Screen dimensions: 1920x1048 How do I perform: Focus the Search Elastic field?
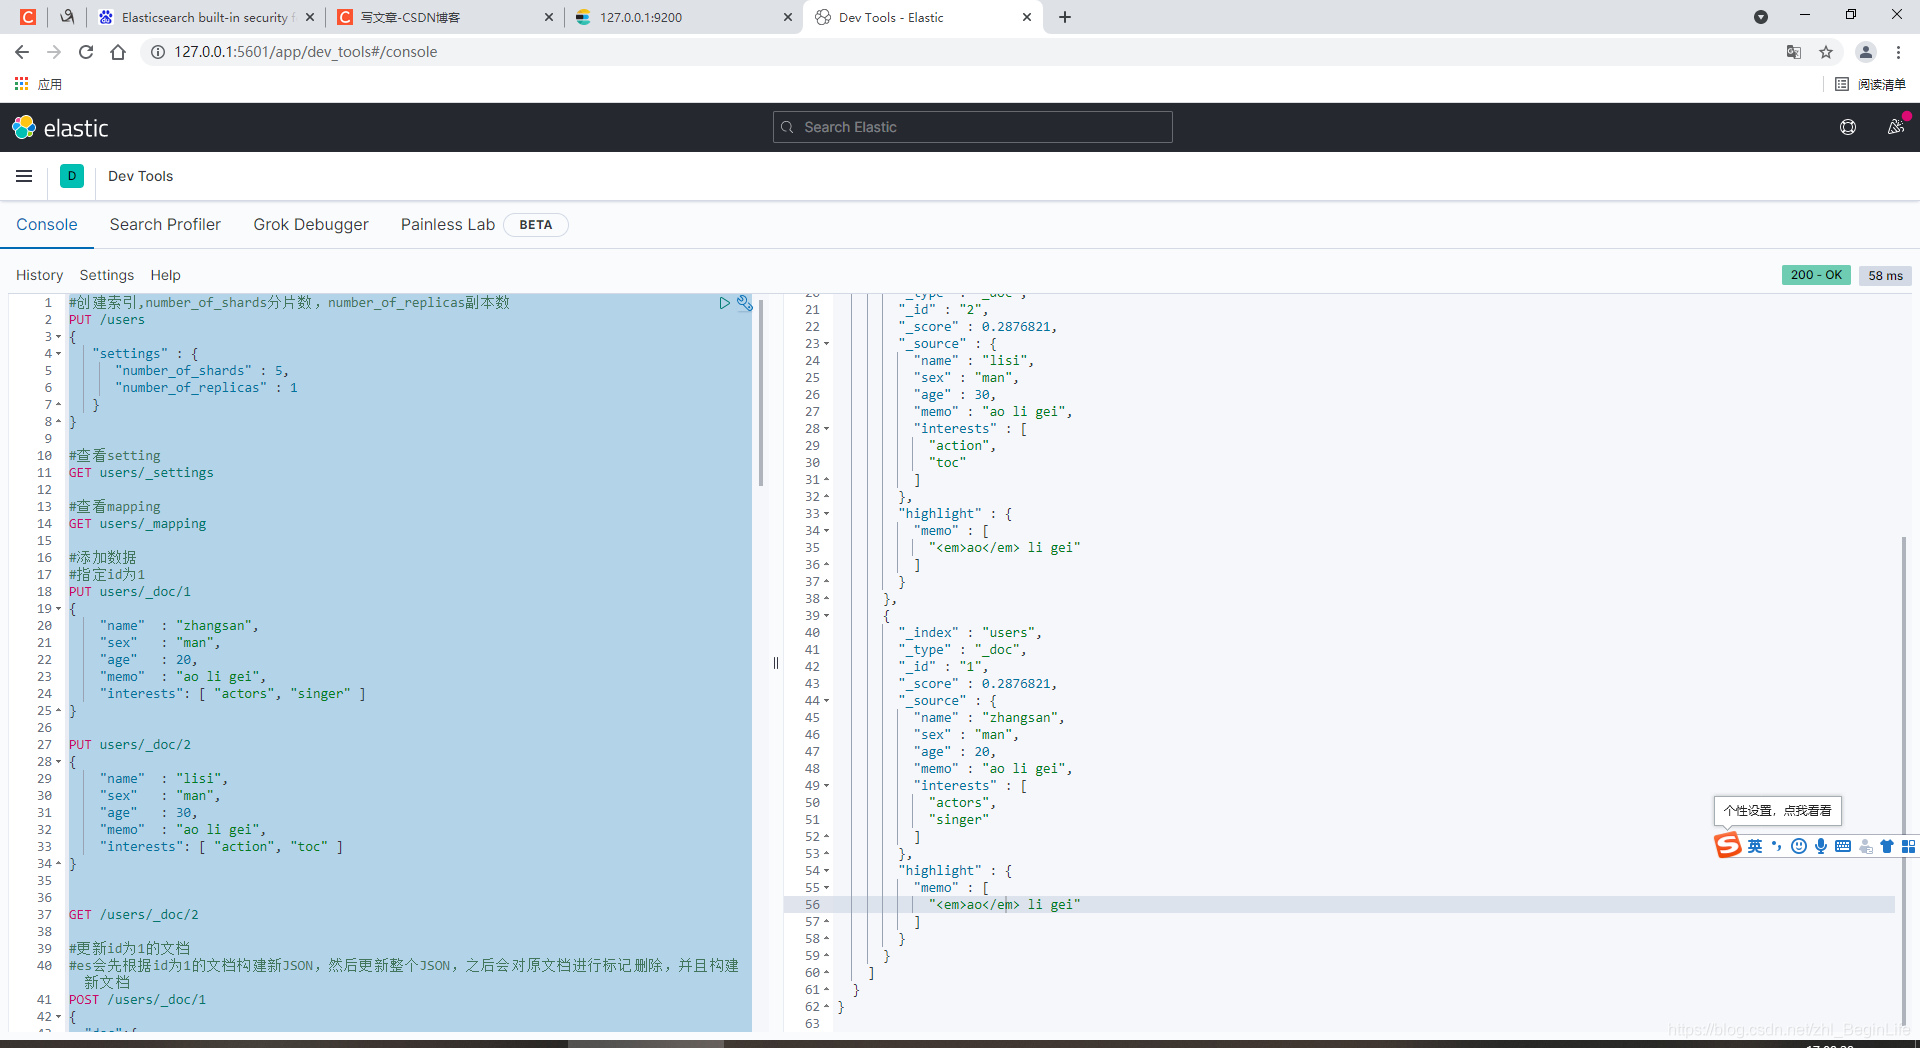(972, 127)
